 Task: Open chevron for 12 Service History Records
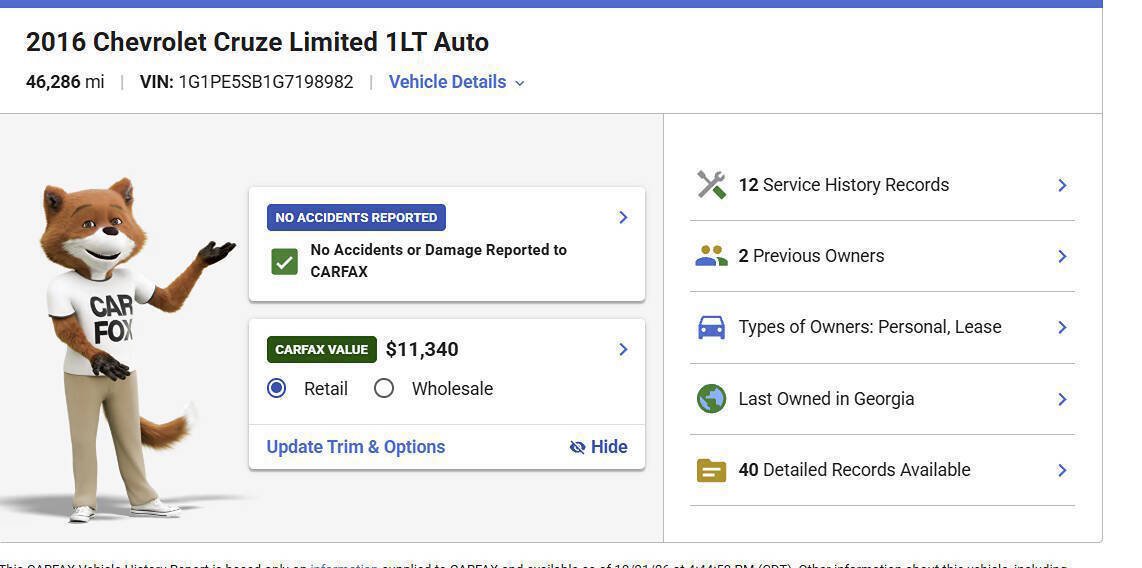tap(1063, 185)
